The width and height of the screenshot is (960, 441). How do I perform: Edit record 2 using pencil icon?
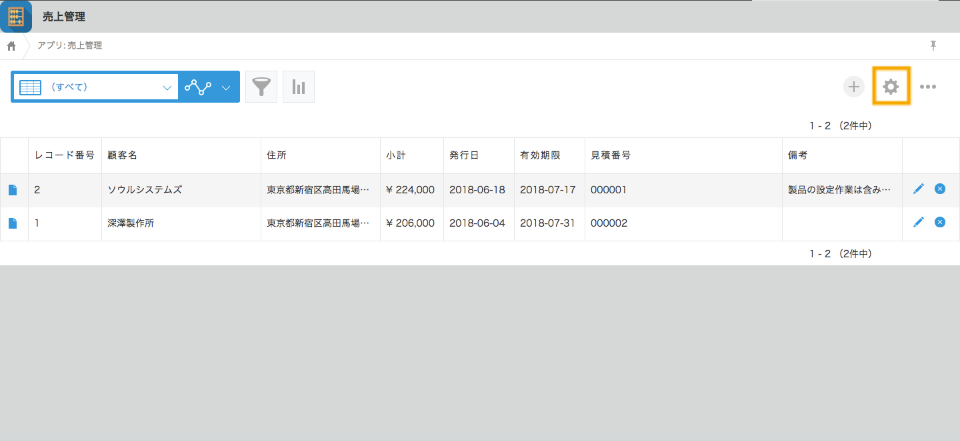(x=918, y=189)
